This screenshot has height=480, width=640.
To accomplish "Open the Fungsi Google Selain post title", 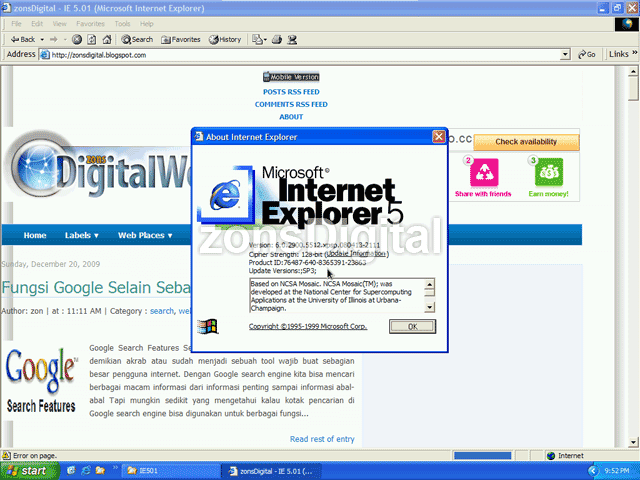I will pos(96,287).
